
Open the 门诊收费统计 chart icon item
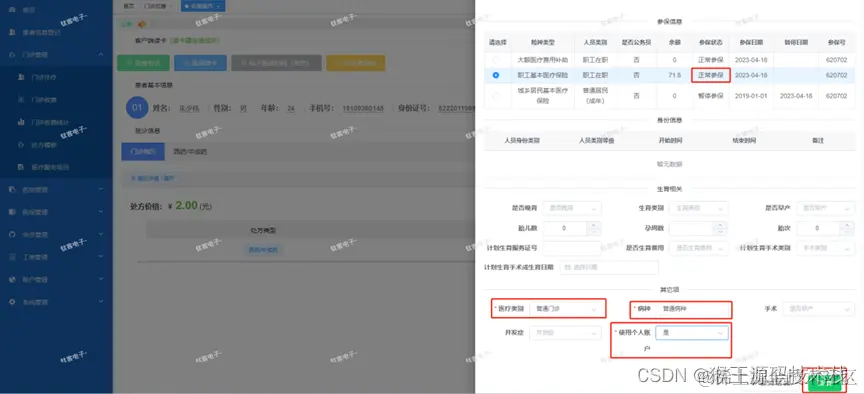20,122
